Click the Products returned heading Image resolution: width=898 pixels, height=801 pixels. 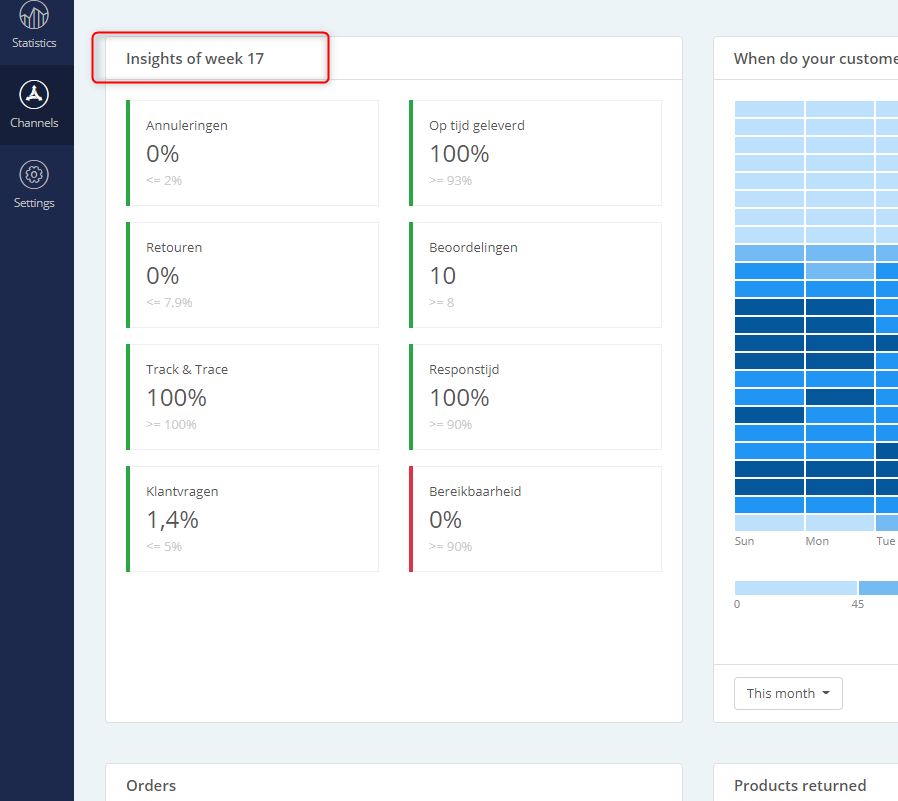(799, 785)
